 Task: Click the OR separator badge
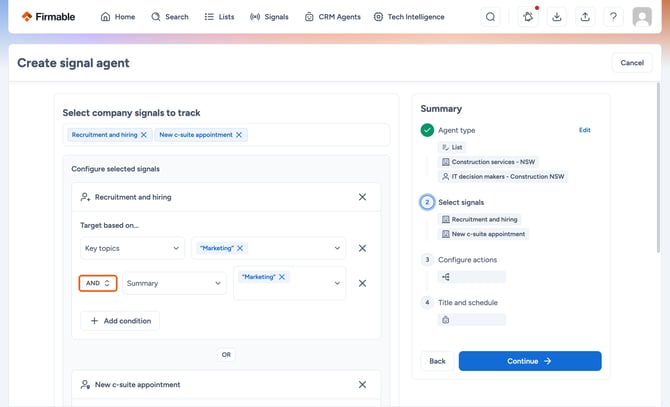pos(226,354)
